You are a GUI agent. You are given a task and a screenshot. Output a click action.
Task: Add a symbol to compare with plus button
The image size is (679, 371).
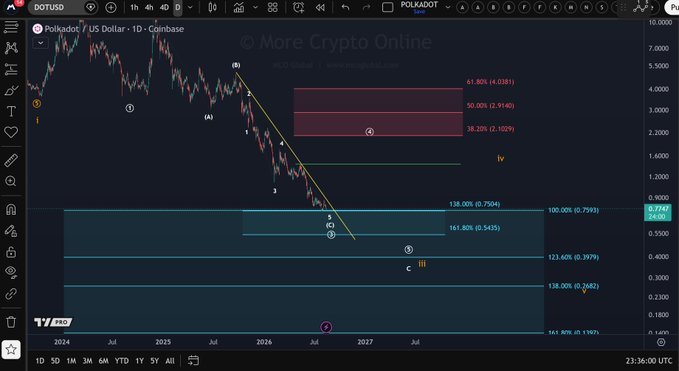[111, 7]
